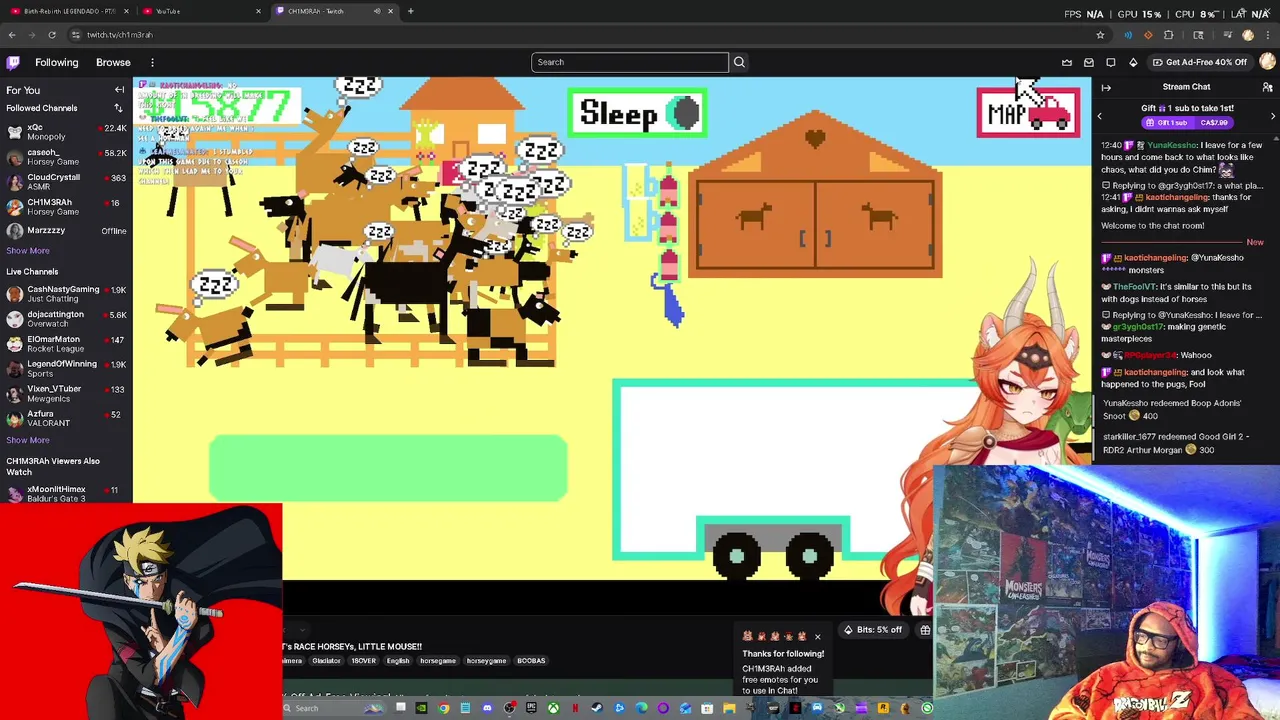Open the CashNastyGaming live channel
Image resolution: width=1280 pixels, height=720 pixels.
[66, 294]
